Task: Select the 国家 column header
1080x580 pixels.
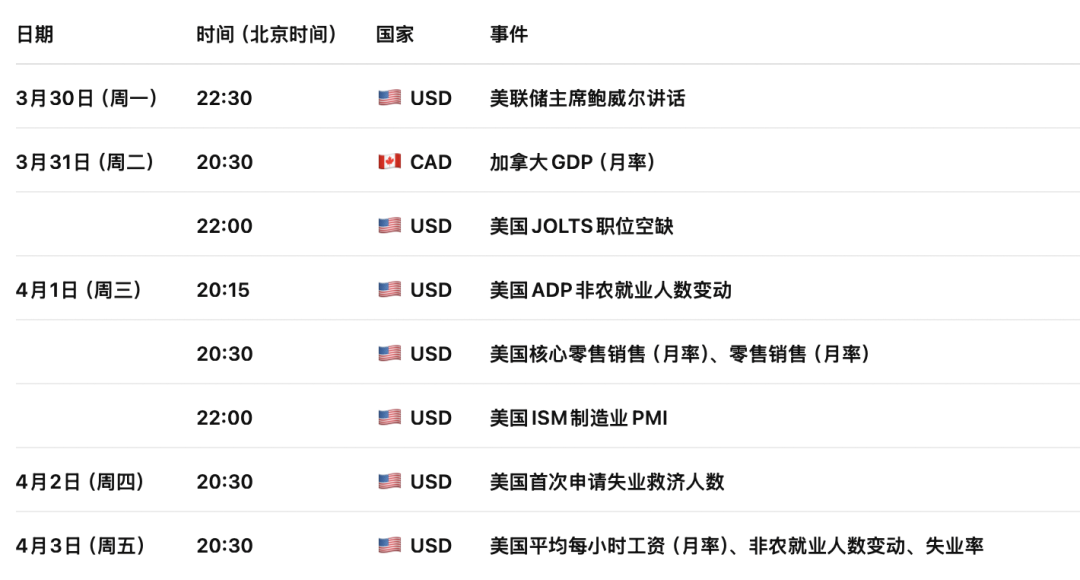Action: (x=395, y=34)
